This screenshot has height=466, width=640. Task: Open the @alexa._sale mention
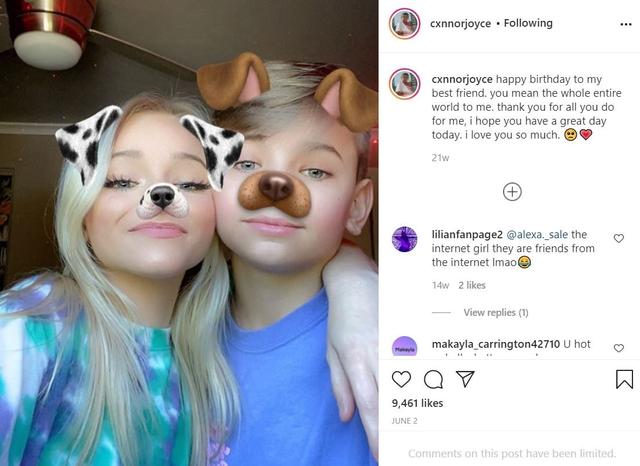tap(537, 235)
